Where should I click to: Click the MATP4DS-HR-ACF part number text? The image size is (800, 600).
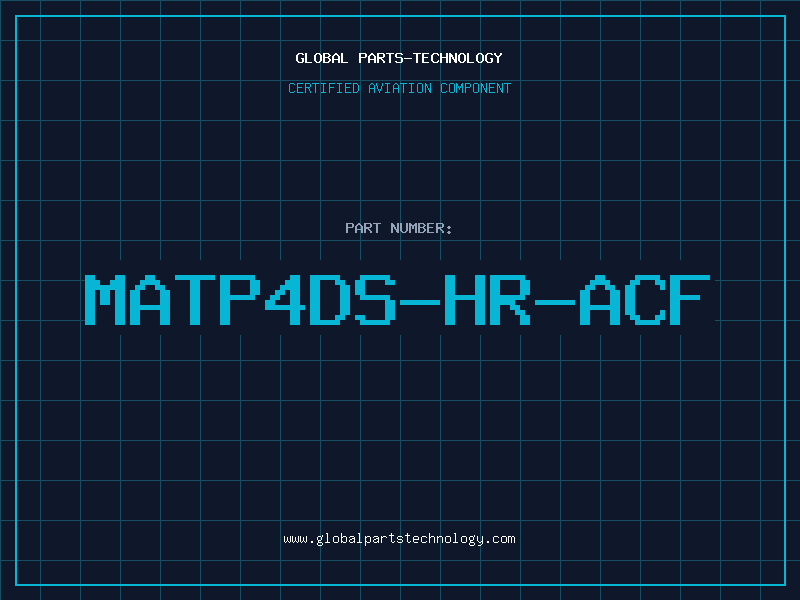pos(399,300)
